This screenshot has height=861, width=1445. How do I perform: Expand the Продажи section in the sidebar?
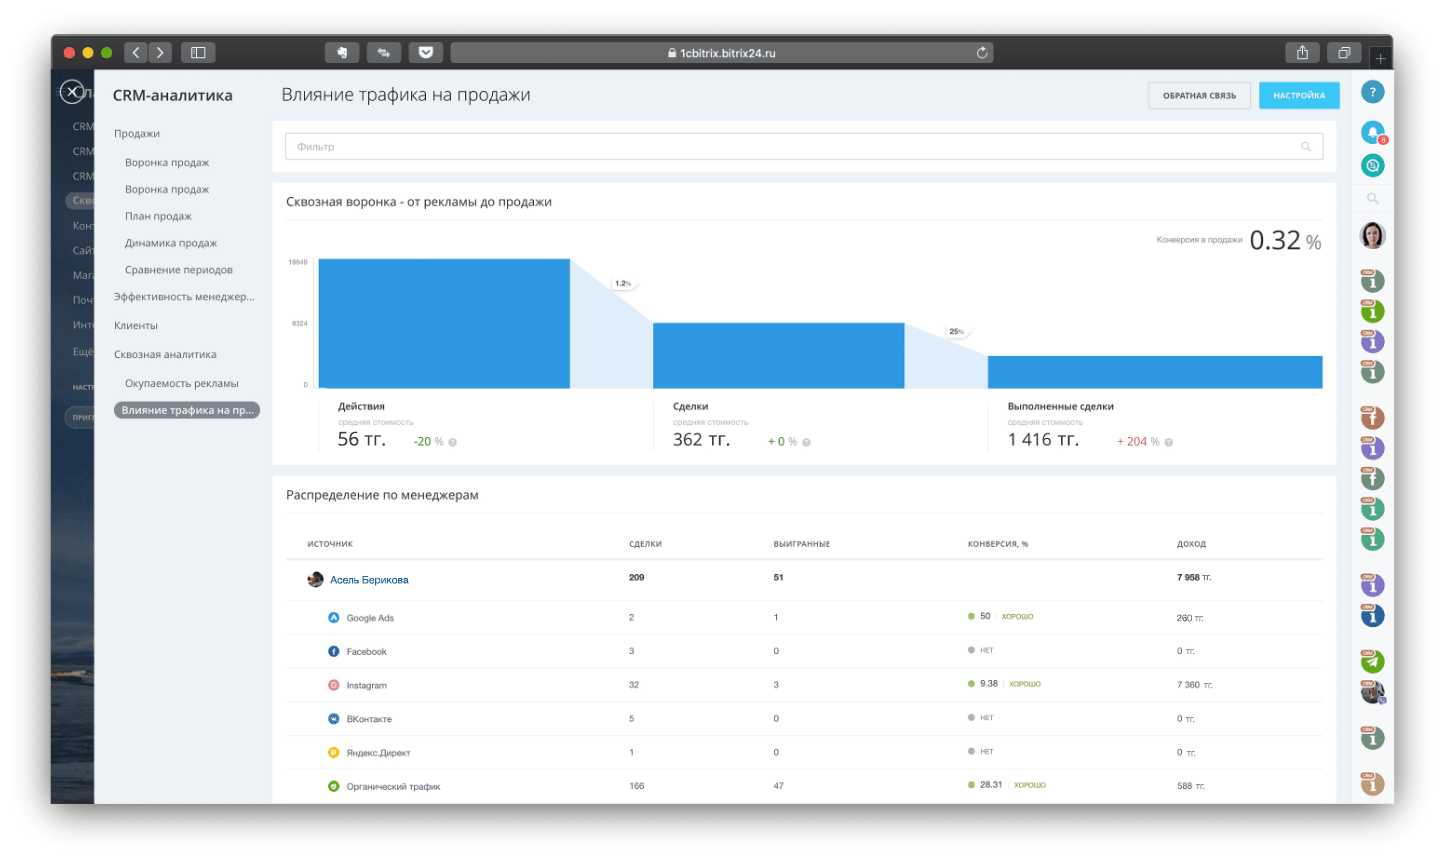pos(137,134)
